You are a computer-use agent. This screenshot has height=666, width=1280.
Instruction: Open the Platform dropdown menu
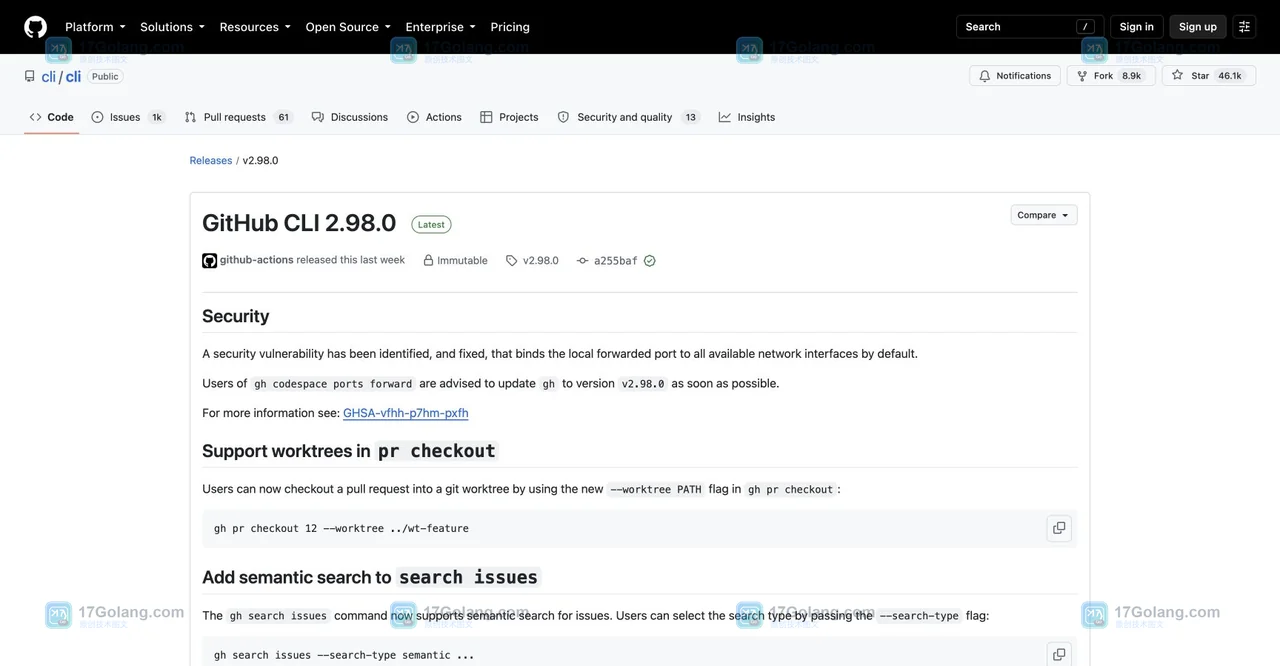pyautogui.click(x=95, y=27)
